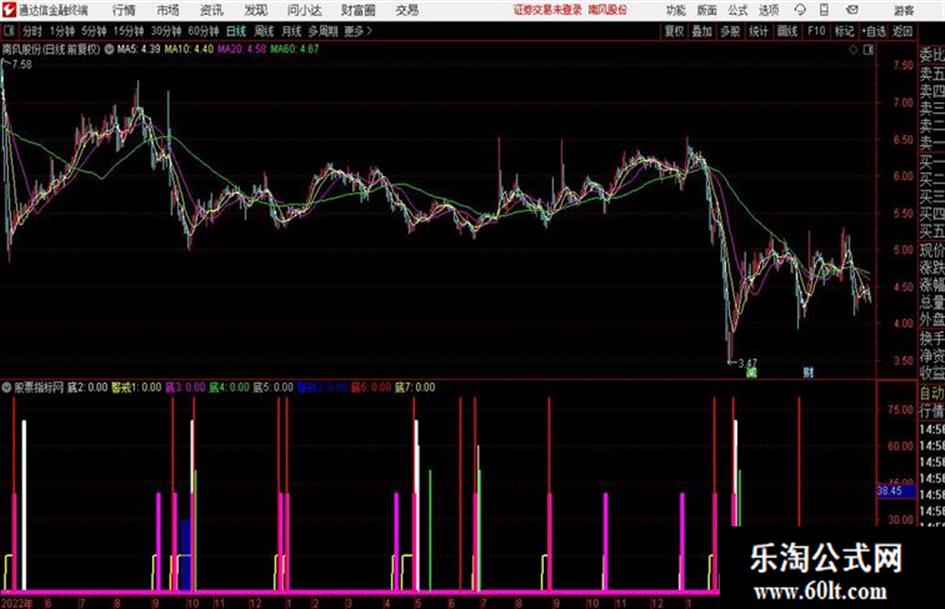Viewport: 945px width, 609px height.
Task: Click the 证券交易未登录 login link
Action: point(548,10)
